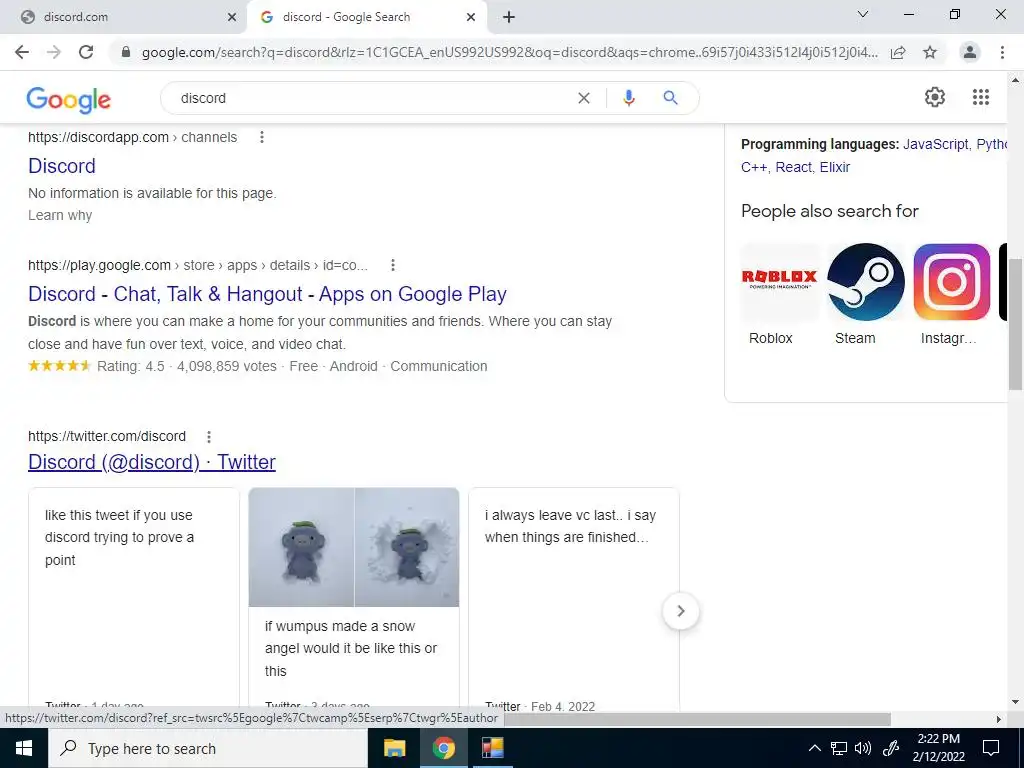Open the Windows Start menu
The width and height of the screenshot is (1024, 768).
(x=24, y=748)
